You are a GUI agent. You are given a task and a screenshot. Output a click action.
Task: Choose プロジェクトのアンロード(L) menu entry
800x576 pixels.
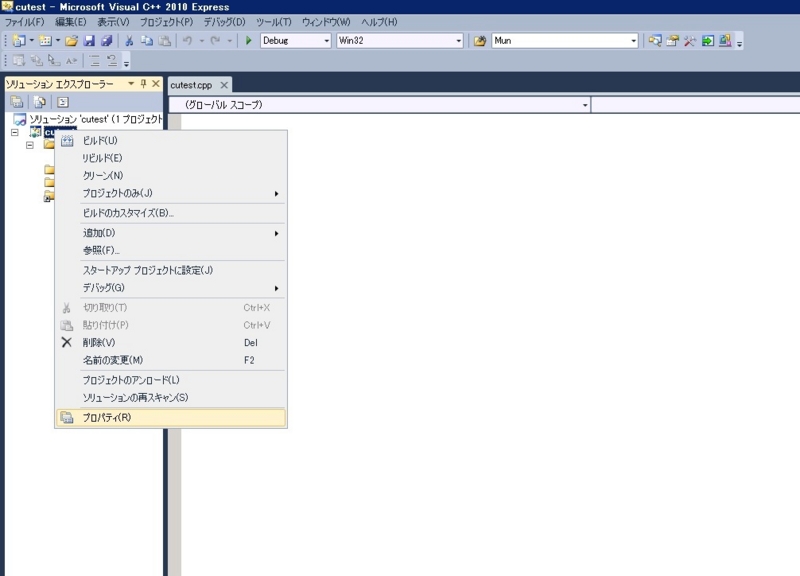[x=170, y=380]
